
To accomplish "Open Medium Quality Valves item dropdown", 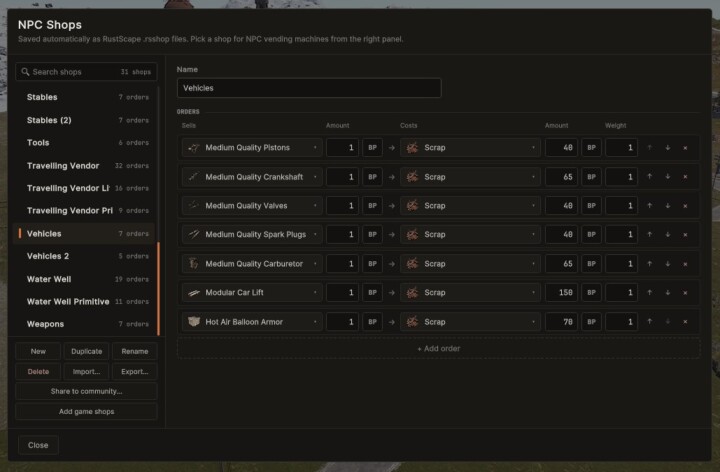I will point(252,206).
